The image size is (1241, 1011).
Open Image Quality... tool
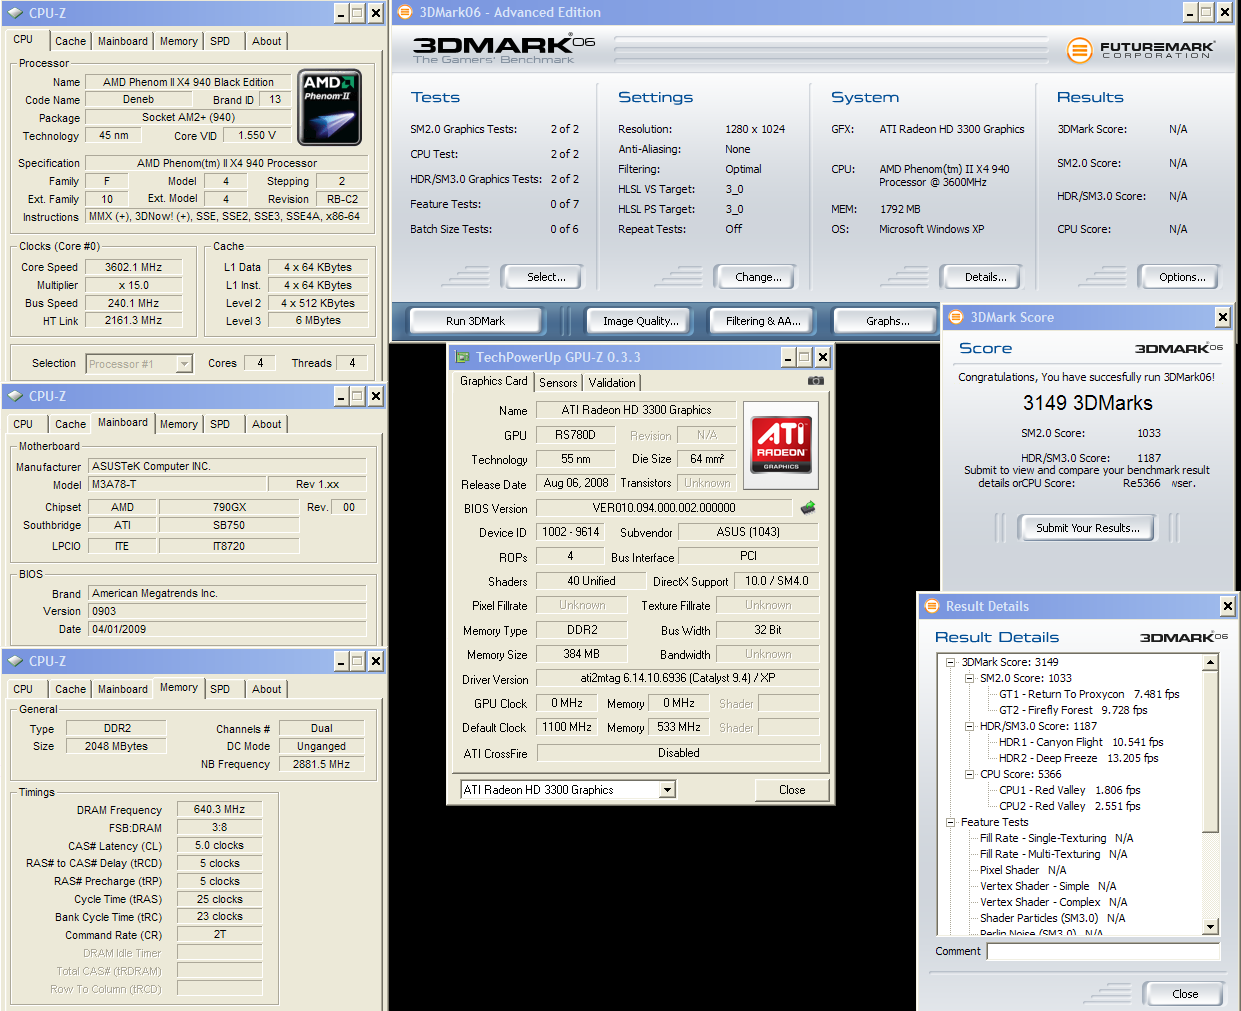point(640,321)
